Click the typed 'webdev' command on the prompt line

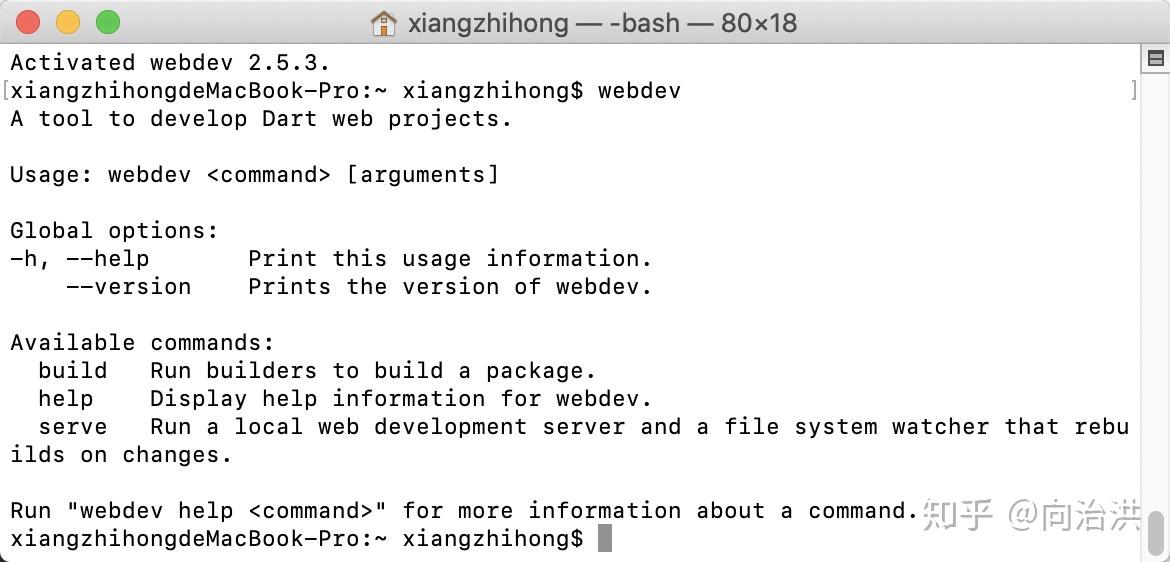pos(639,91)
